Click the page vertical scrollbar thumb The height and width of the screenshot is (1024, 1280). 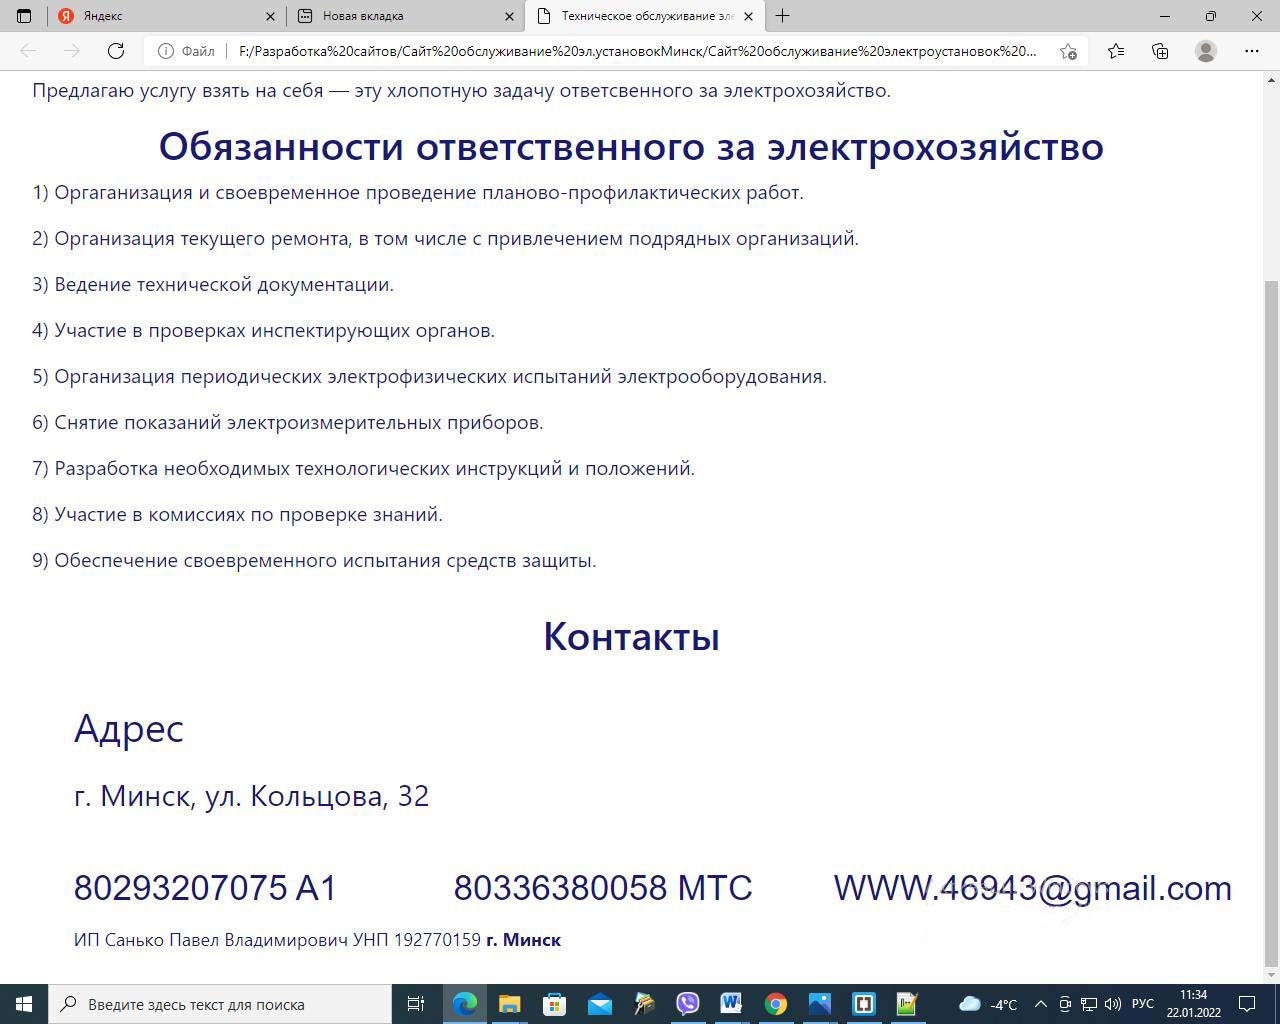[1272, 620]
